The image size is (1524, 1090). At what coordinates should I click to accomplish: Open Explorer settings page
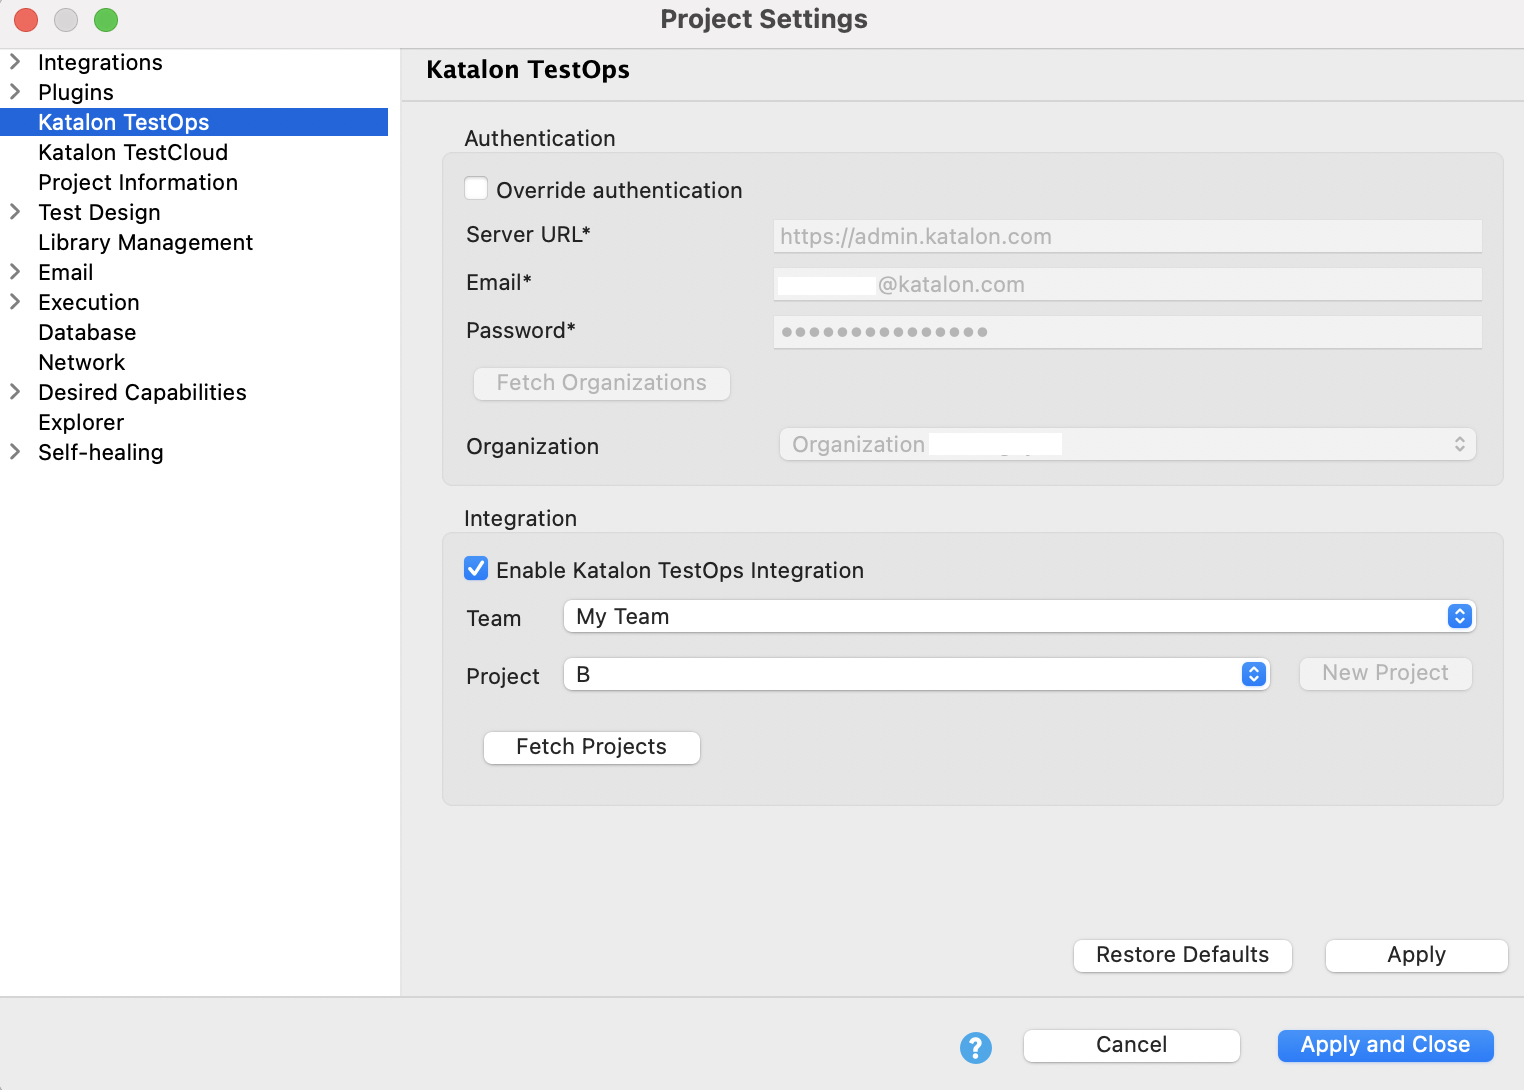[81, 422]
